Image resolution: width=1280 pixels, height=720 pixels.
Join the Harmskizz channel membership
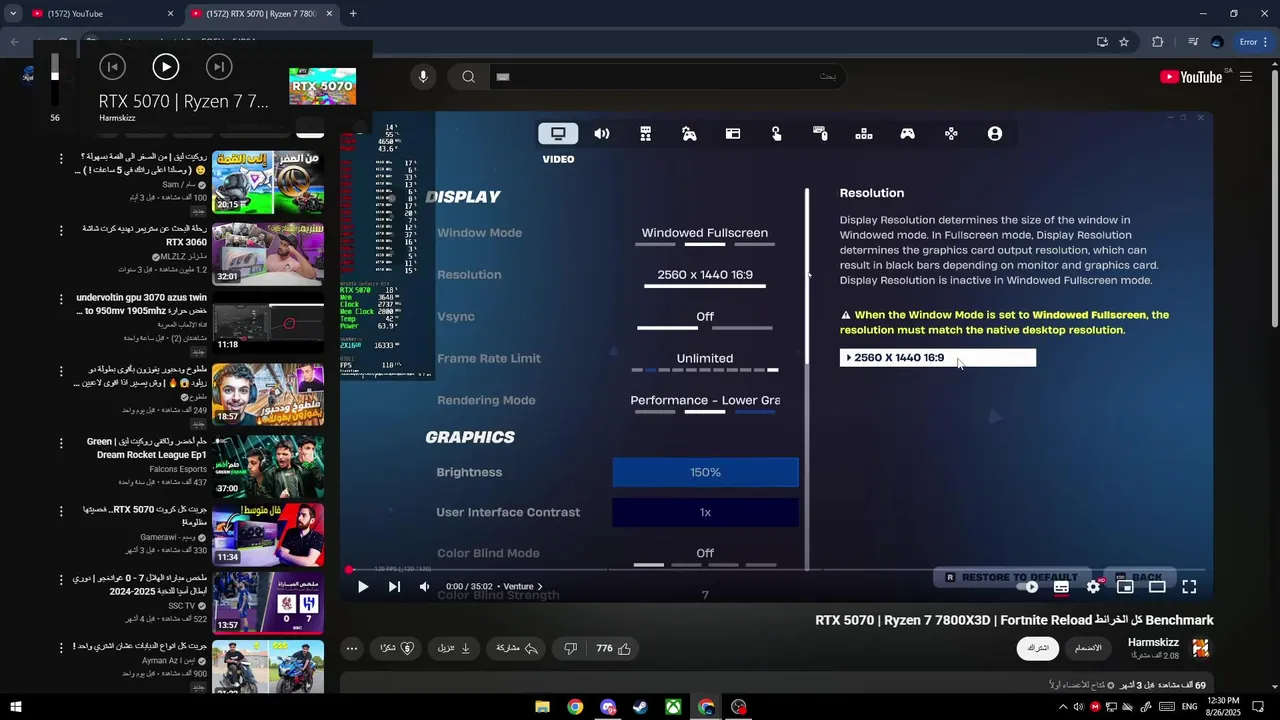coord(1088,648)
